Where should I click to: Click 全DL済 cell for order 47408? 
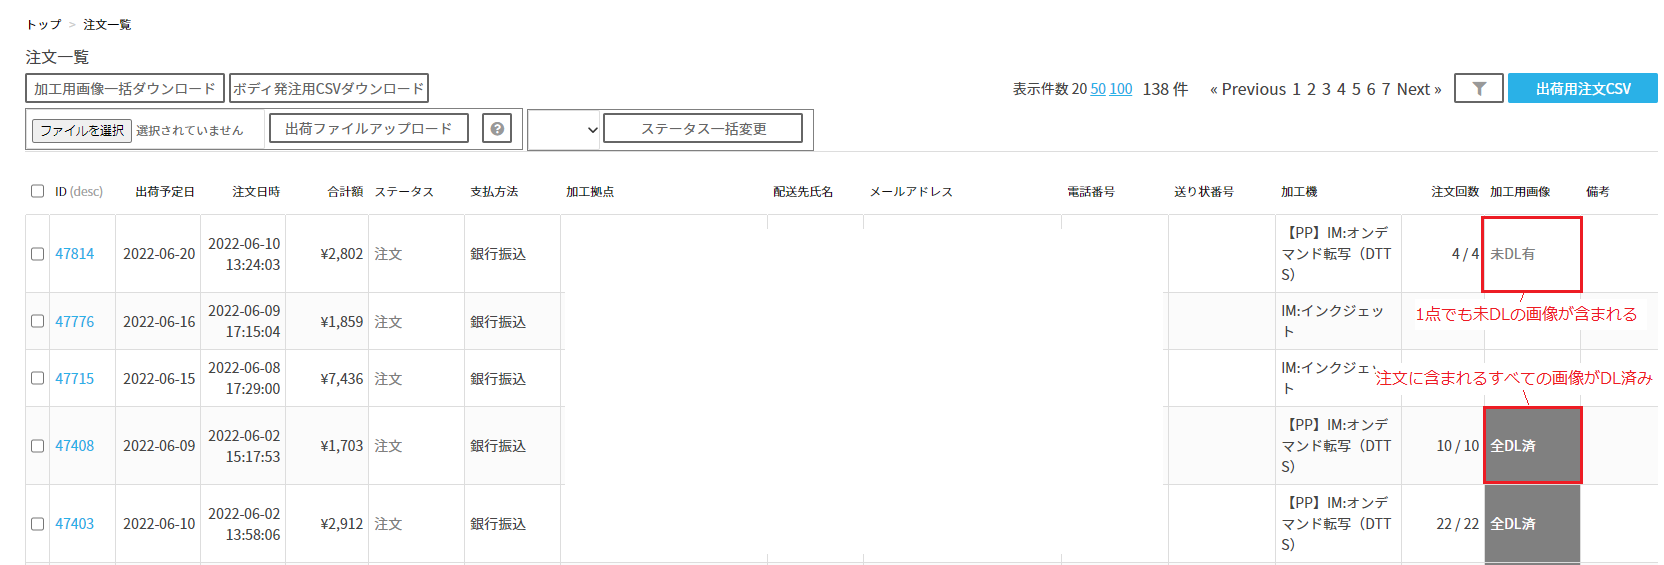[x=1532, y=446]
